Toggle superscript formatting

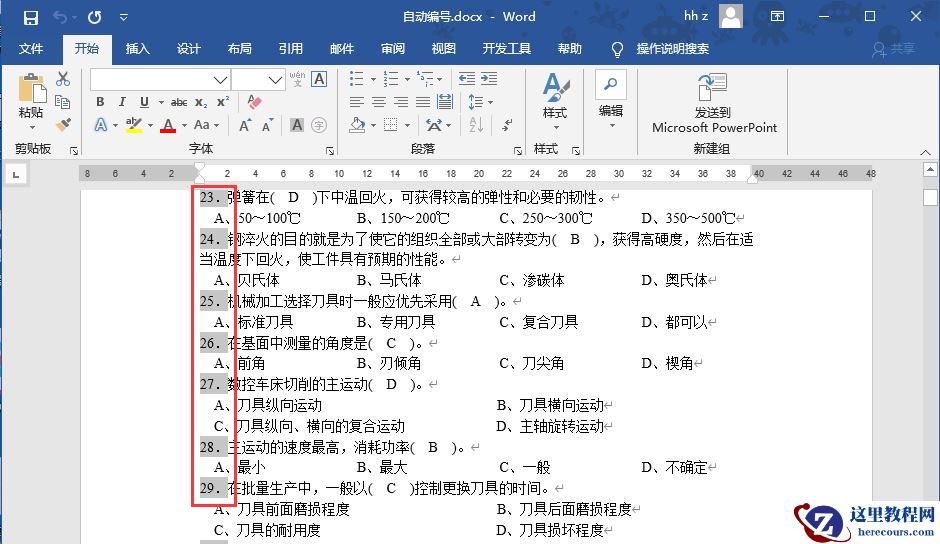pyautogui.click(x=222, y=102)
